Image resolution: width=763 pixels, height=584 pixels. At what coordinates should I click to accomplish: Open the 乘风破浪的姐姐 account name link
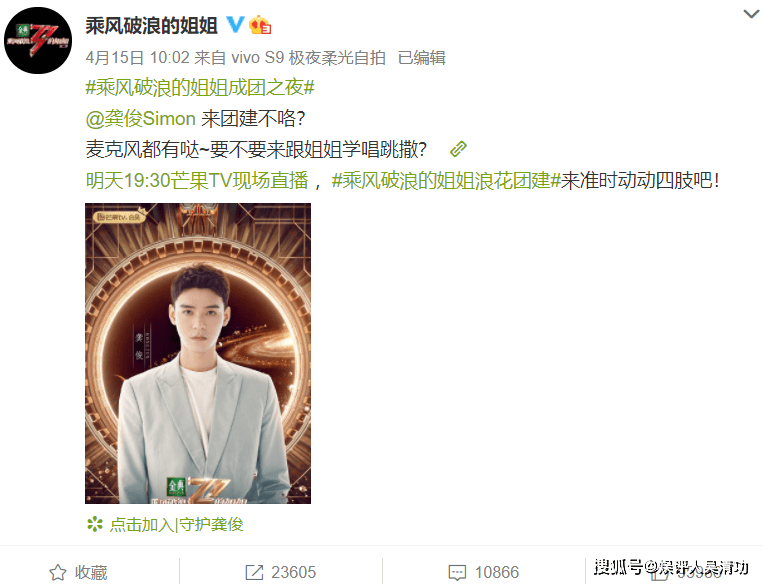tap(151, 25)
